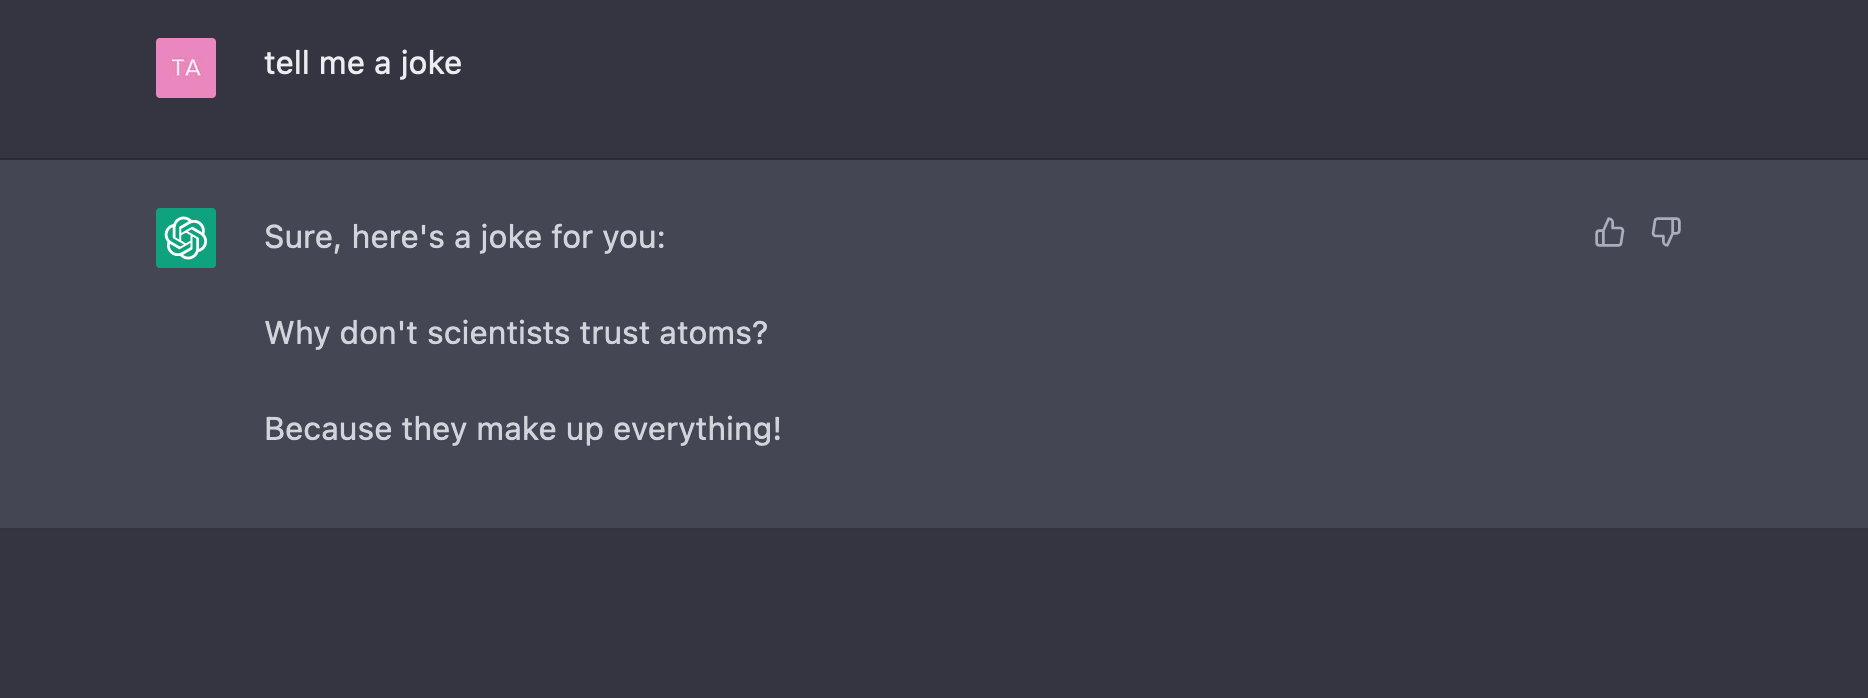Click the question 'Why don't scientists trust atoms?'

(515, 333)
